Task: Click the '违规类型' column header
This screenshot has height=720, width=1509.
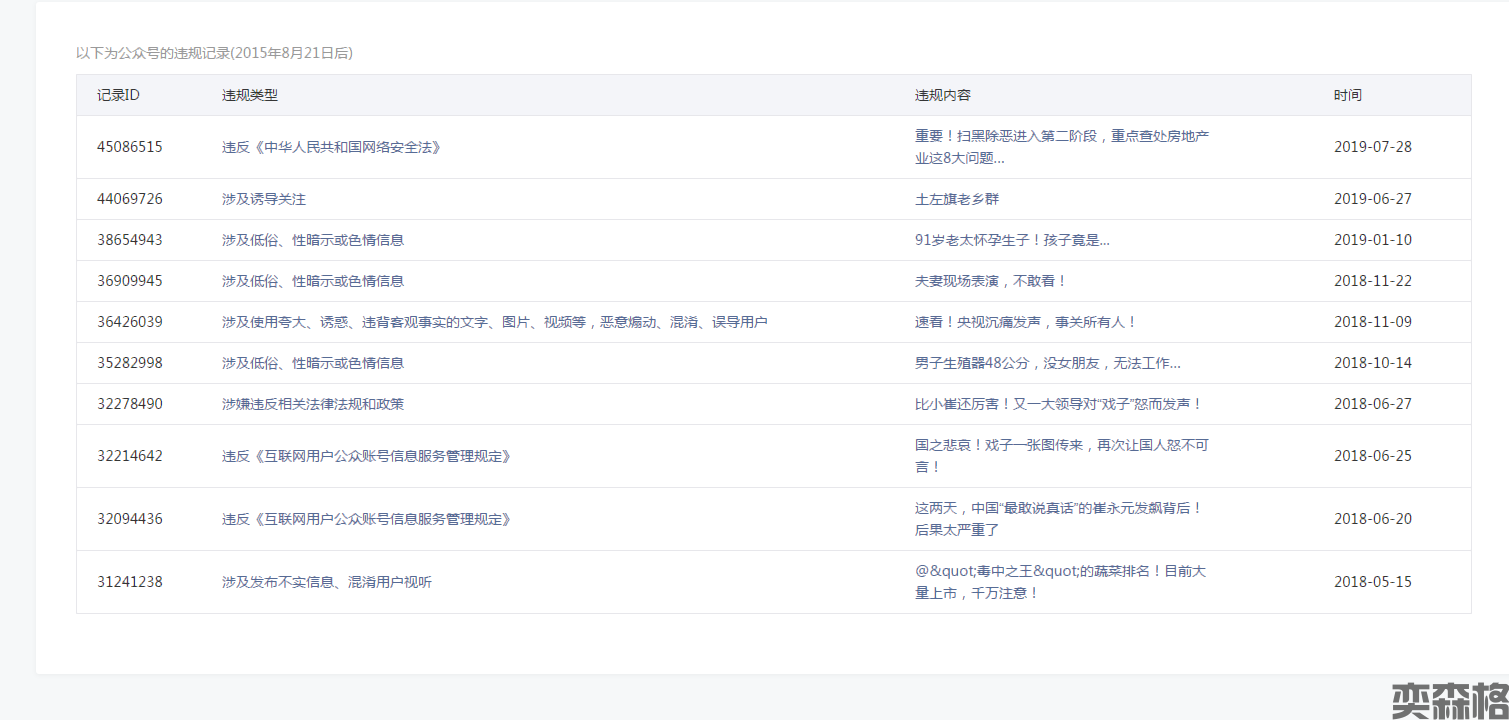Action: (x=250, y=95)
